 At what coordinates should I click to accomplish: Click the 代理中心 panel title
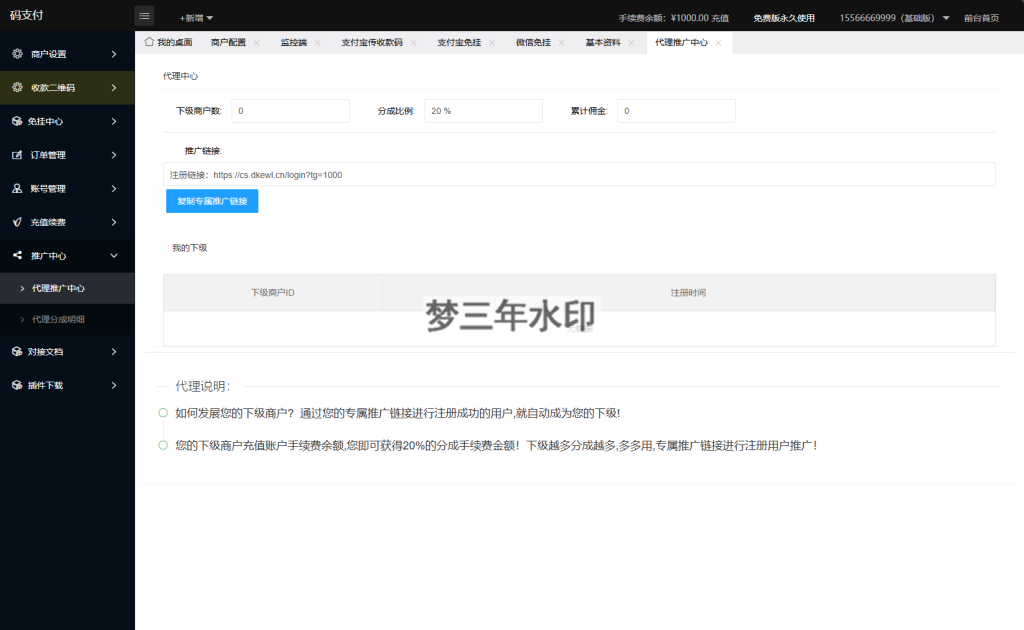pos(180,76)
